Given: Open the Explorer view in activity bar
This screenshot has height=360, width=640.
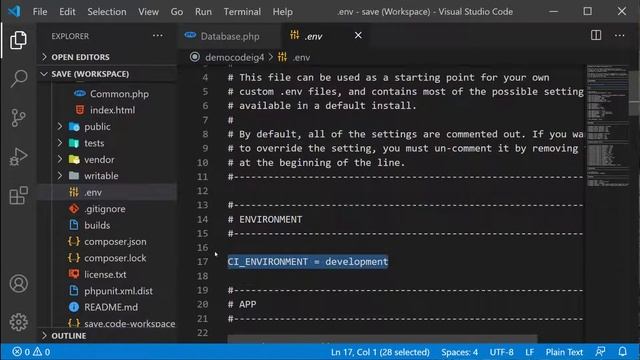Looking at the screenshot, I should click(x=18, y=40).
